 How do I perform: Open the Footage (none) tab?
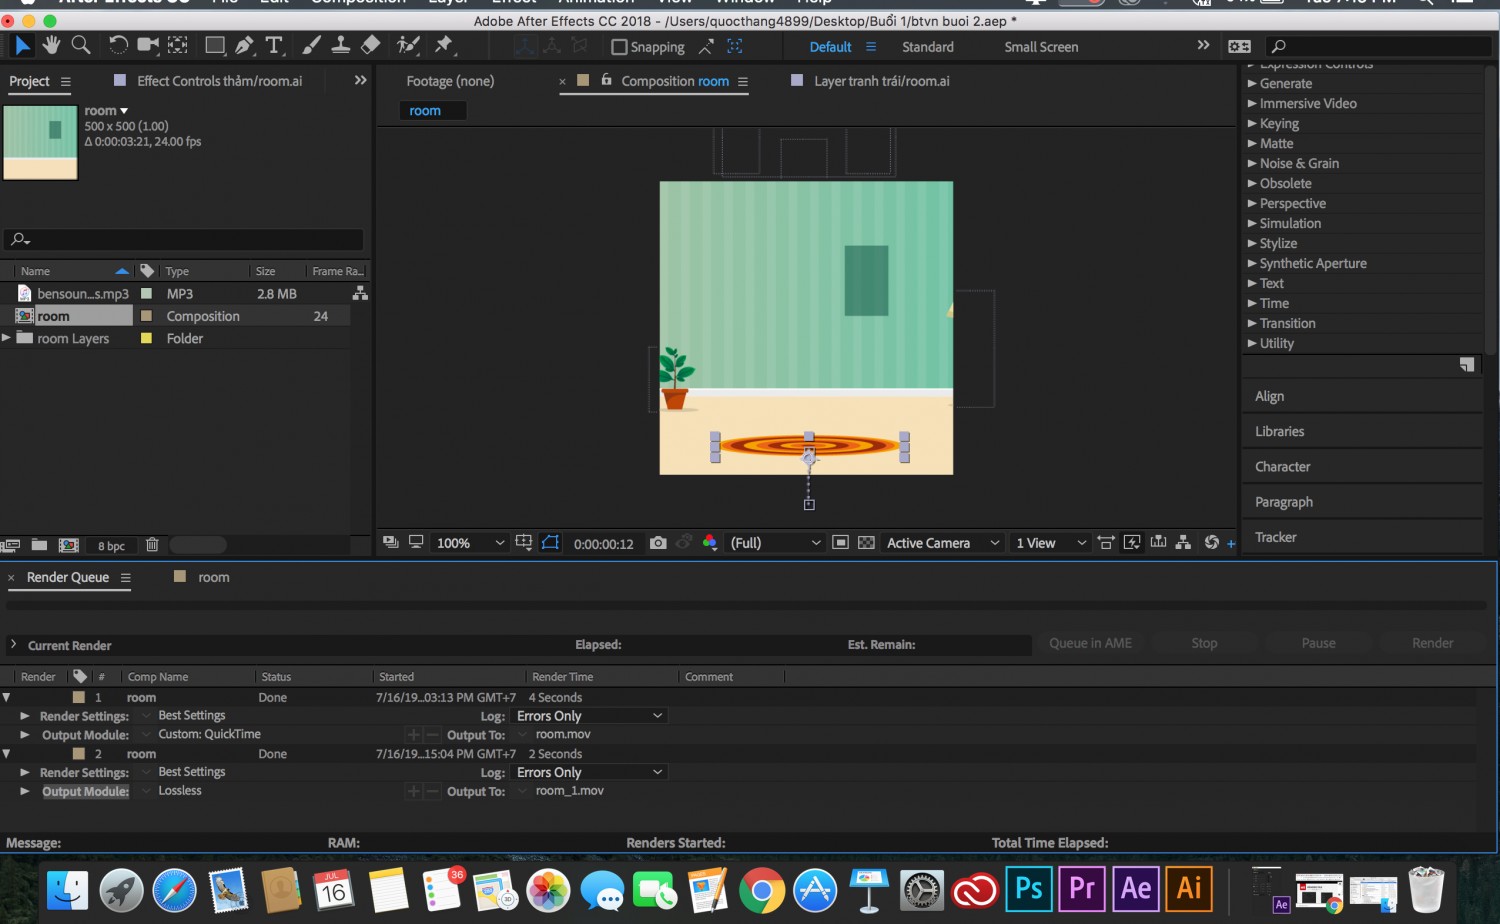point(450,81)
